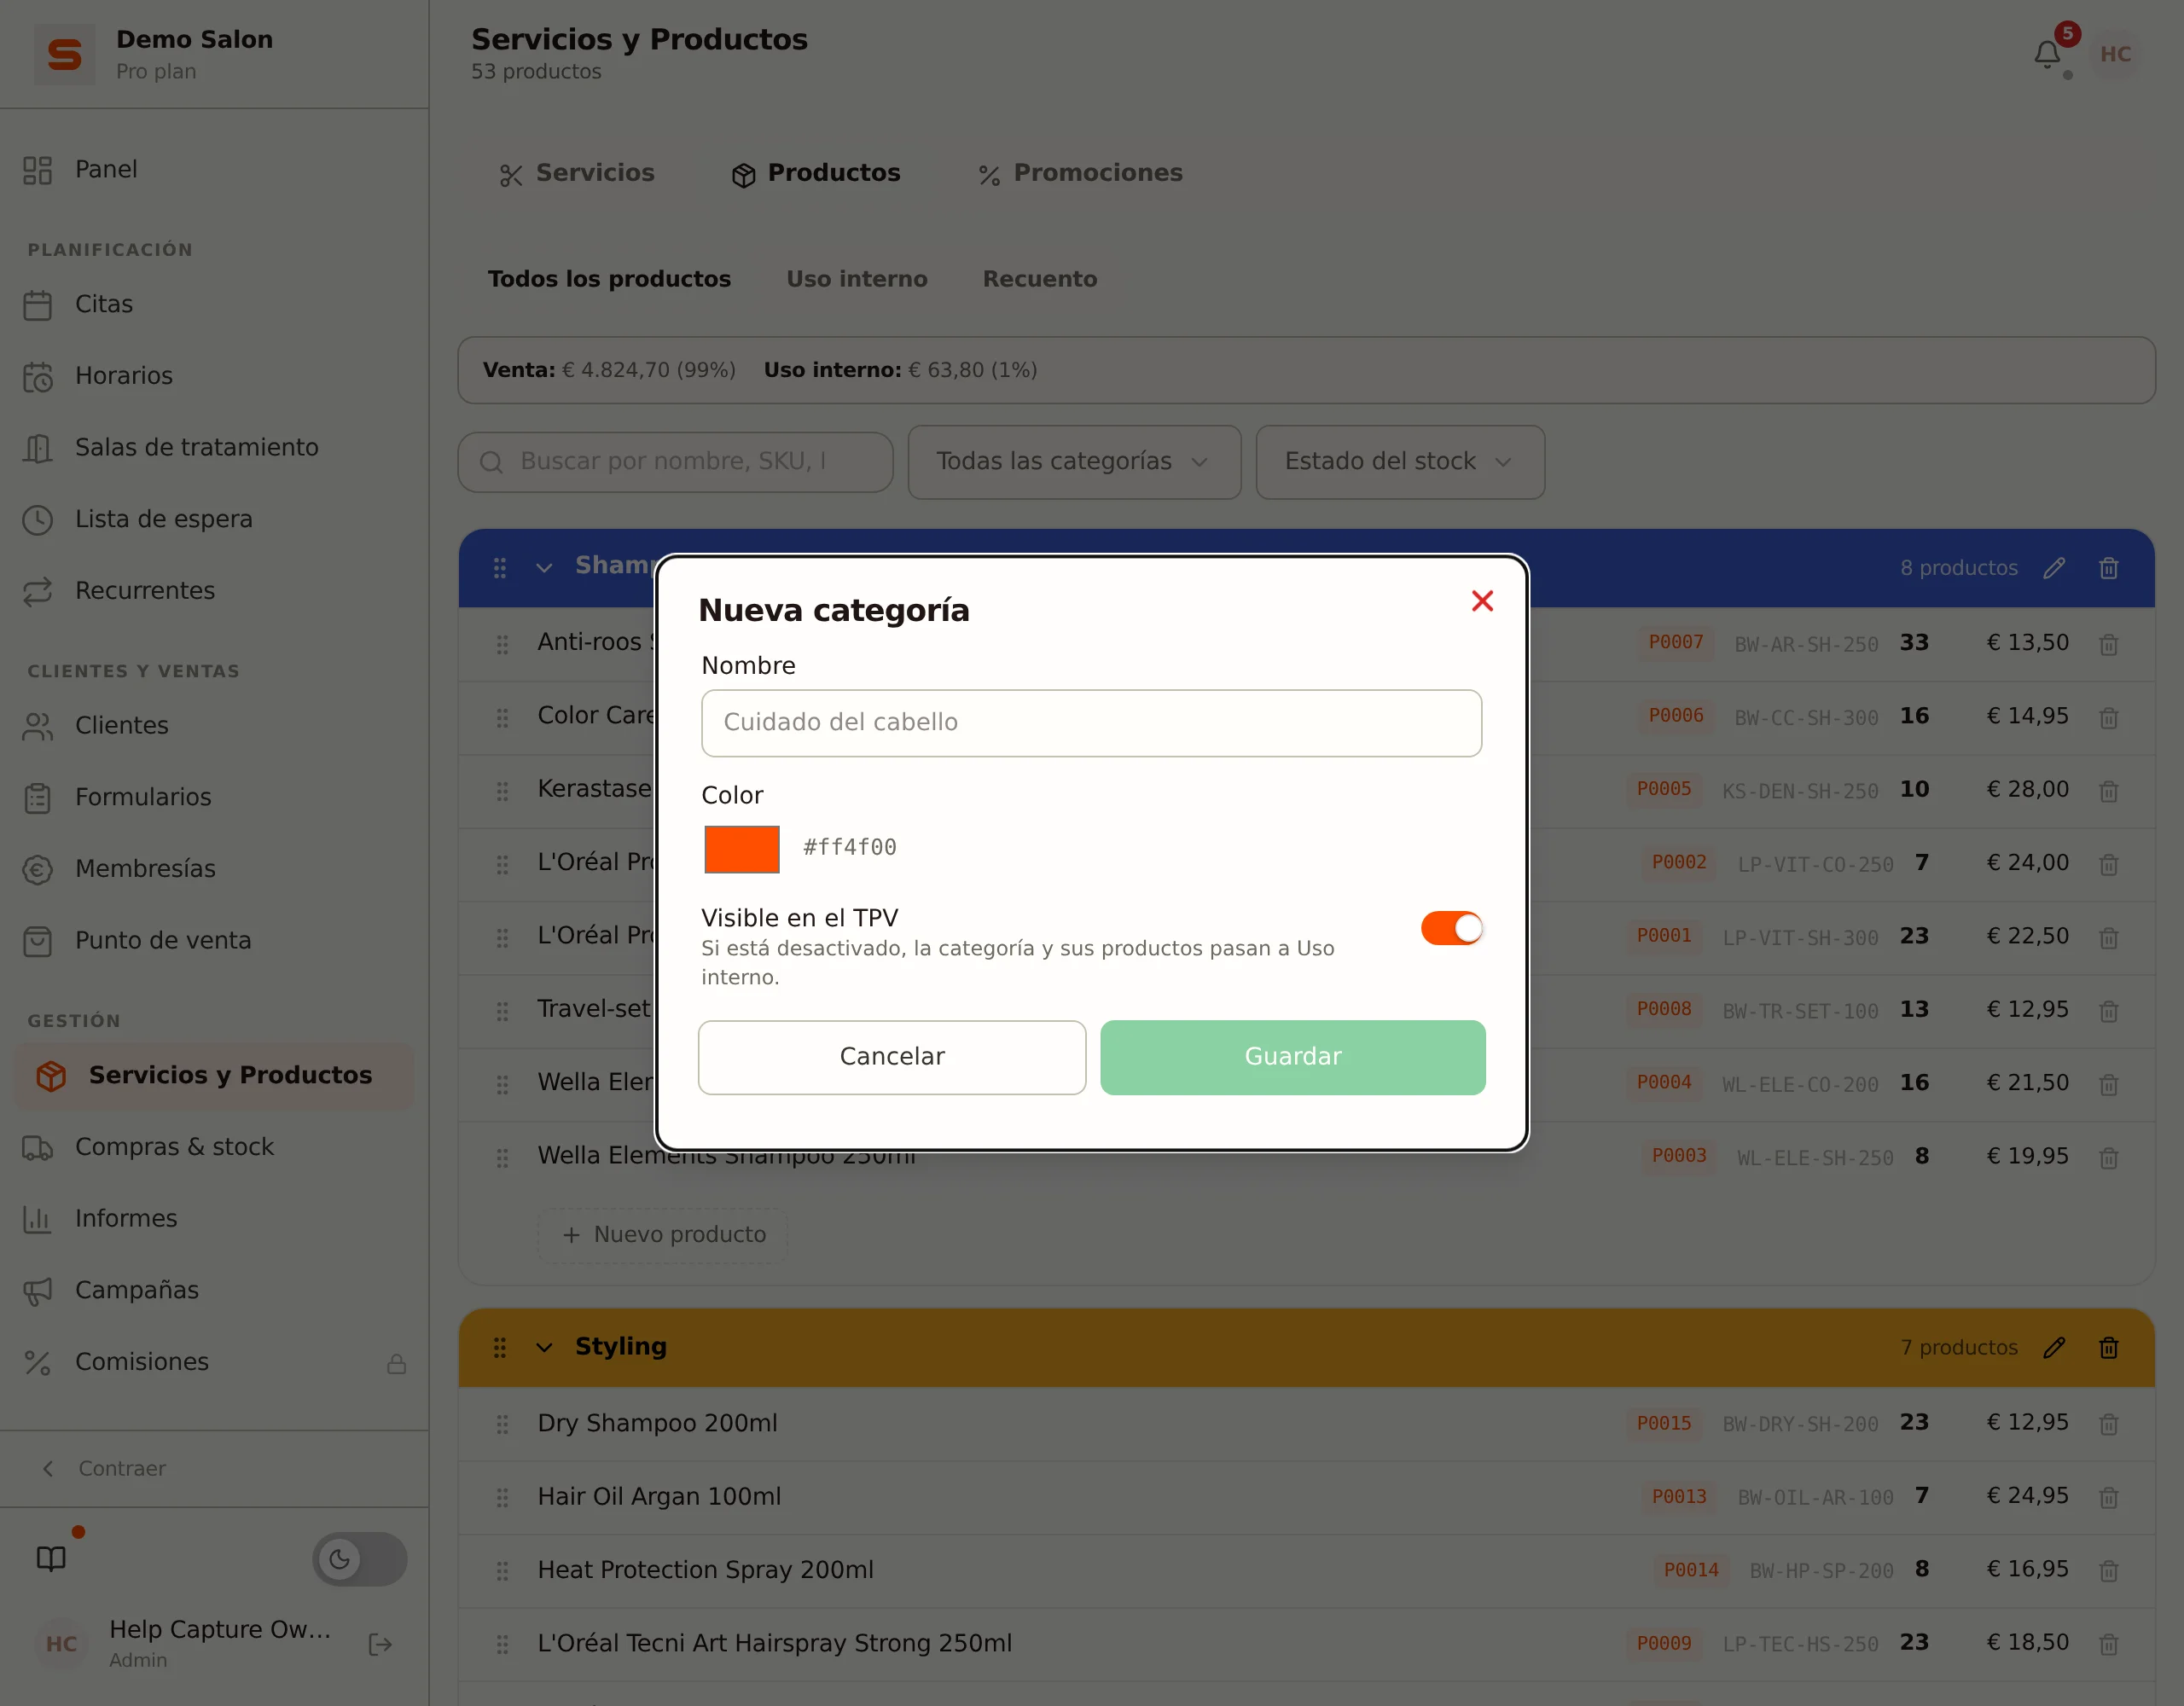Image resolution: width=2184 pixels, height=1706 pixels.
Task: Delete product P0003 trash icon
Action: point(2108,1157)
